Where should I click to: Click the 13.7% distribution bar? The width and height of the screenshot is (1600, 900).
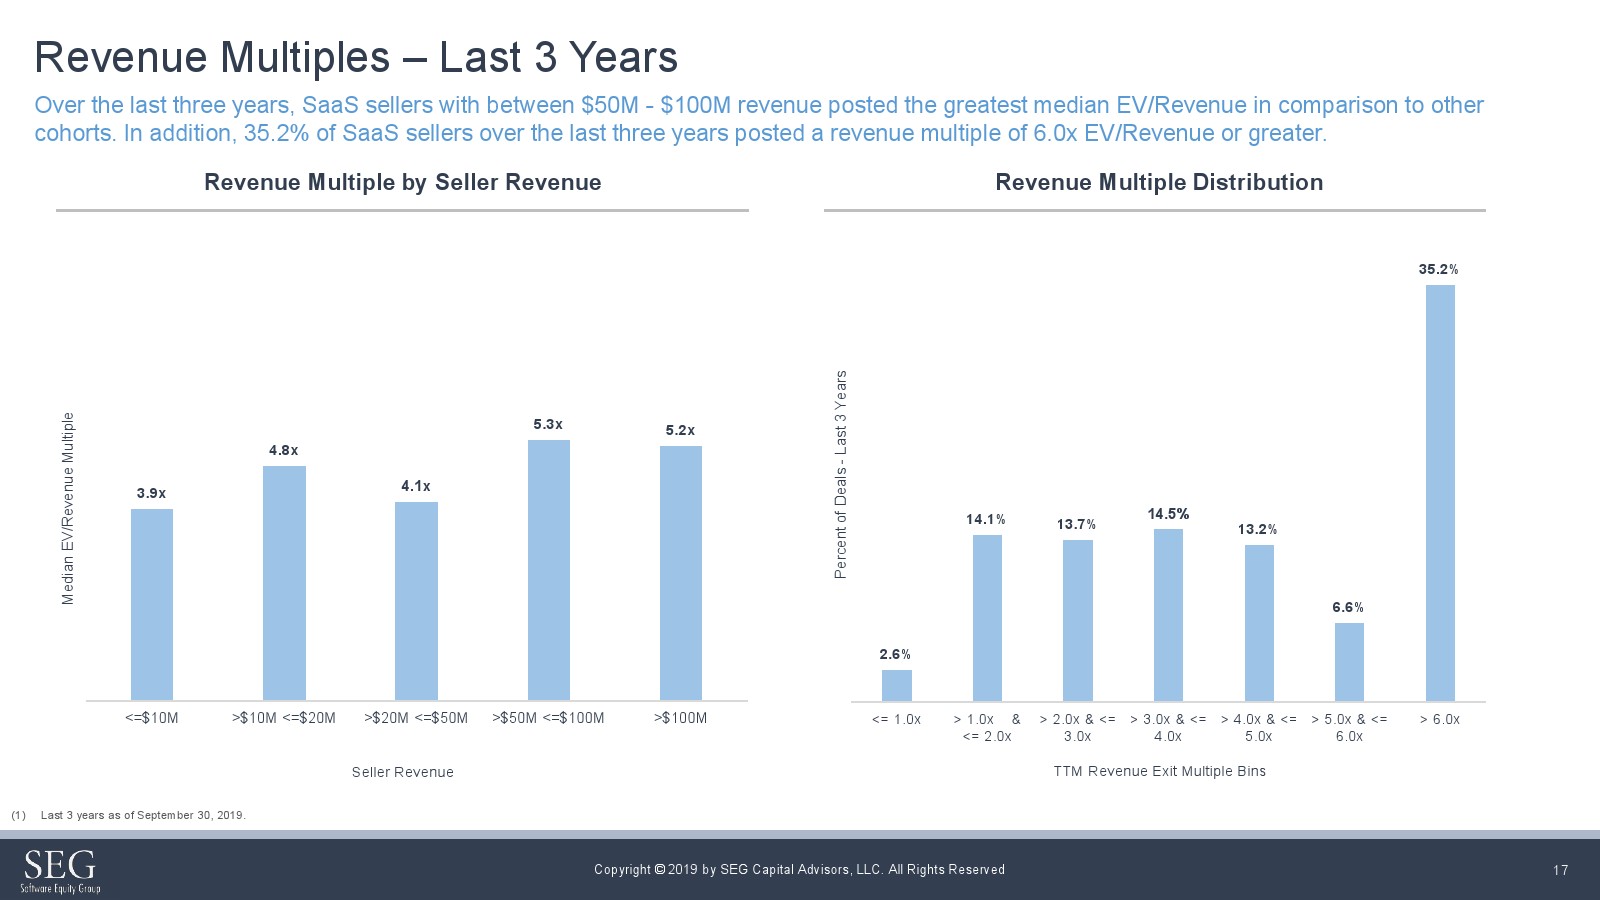click(1077, 620)
